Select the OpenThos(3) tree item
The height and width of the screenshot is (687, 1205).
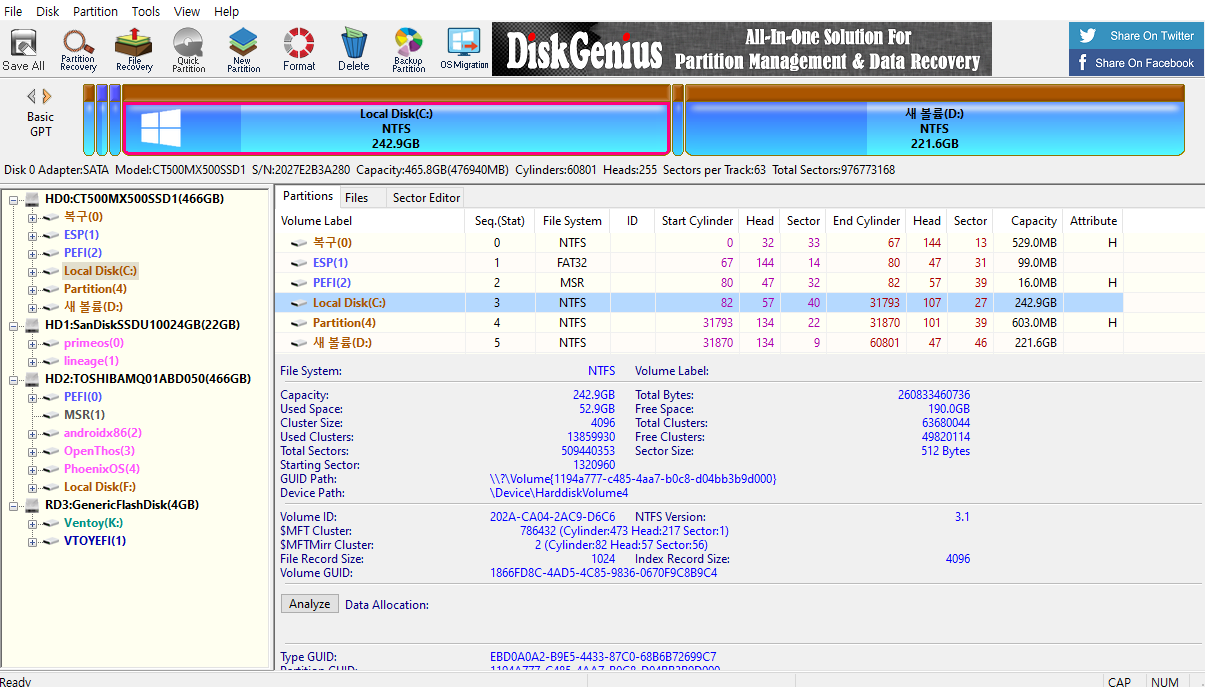(99, 451)
